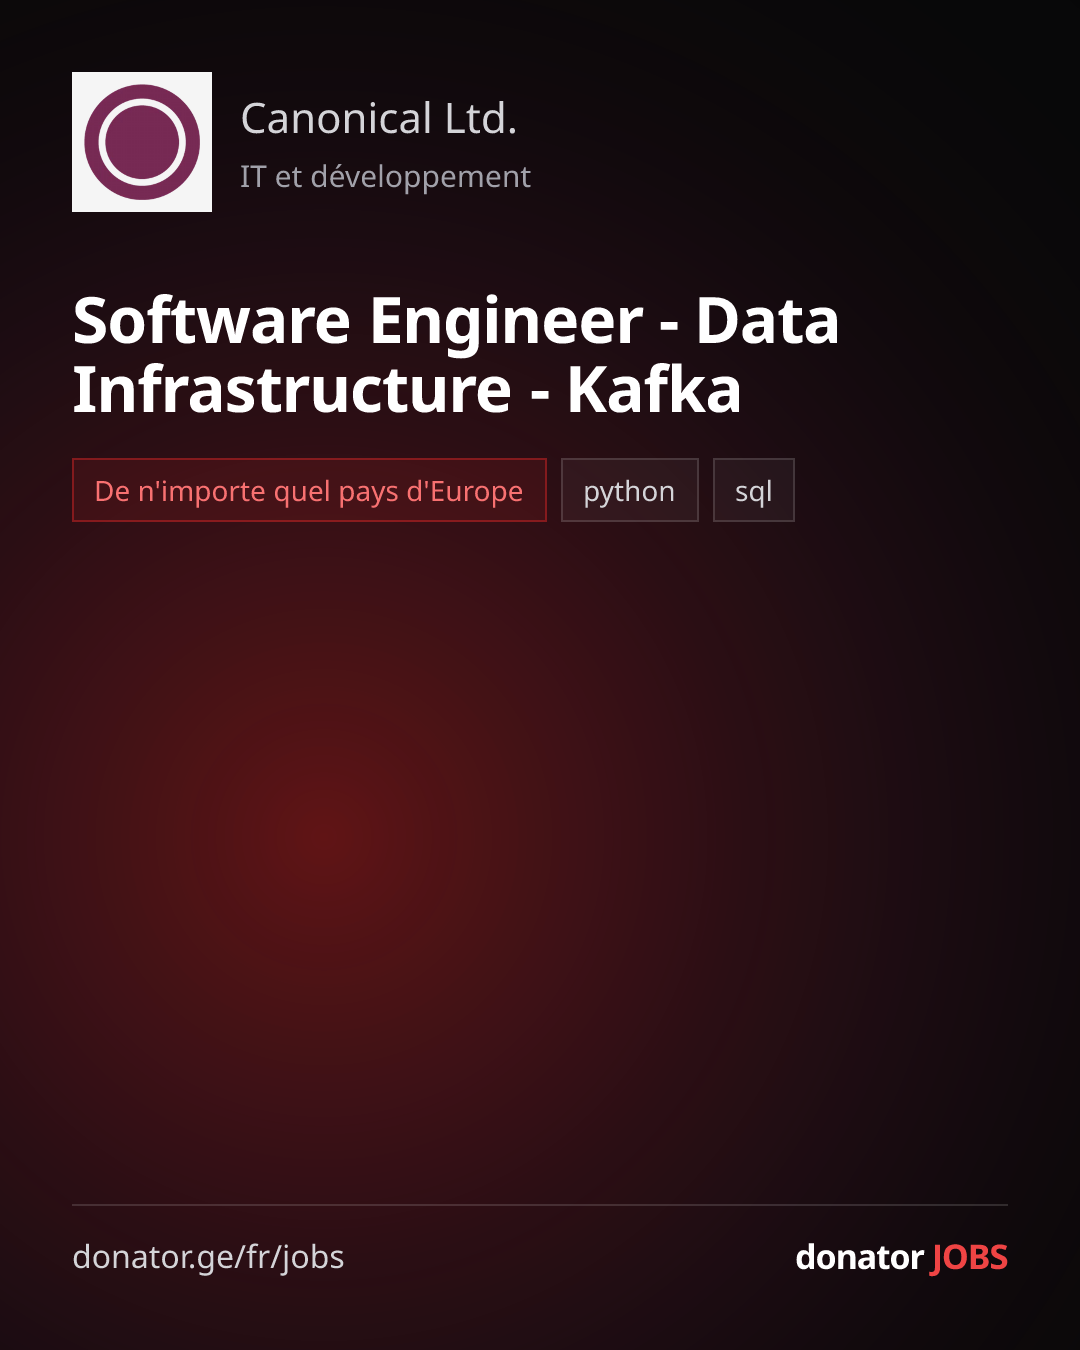Click the word Software in the title
The height and width of the screenshot is (1350, 1080).
coord(212,321)
